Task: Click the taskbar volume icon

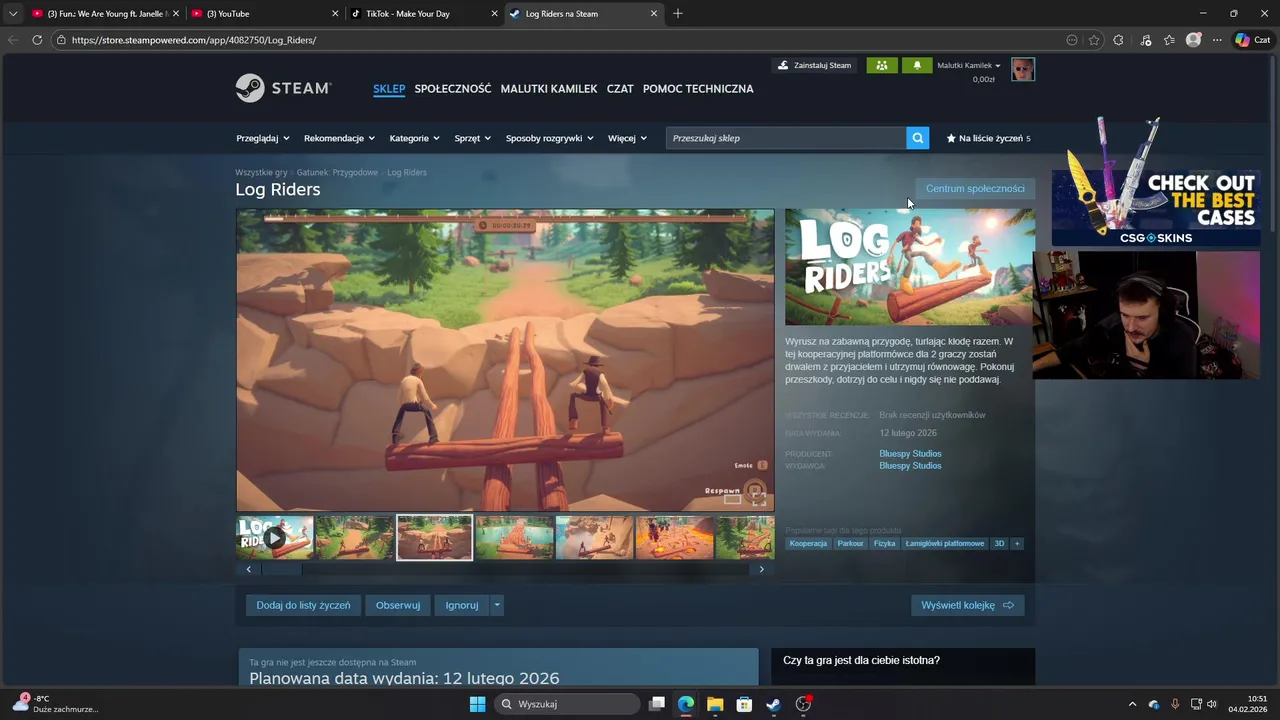Action: [1212, 704]
